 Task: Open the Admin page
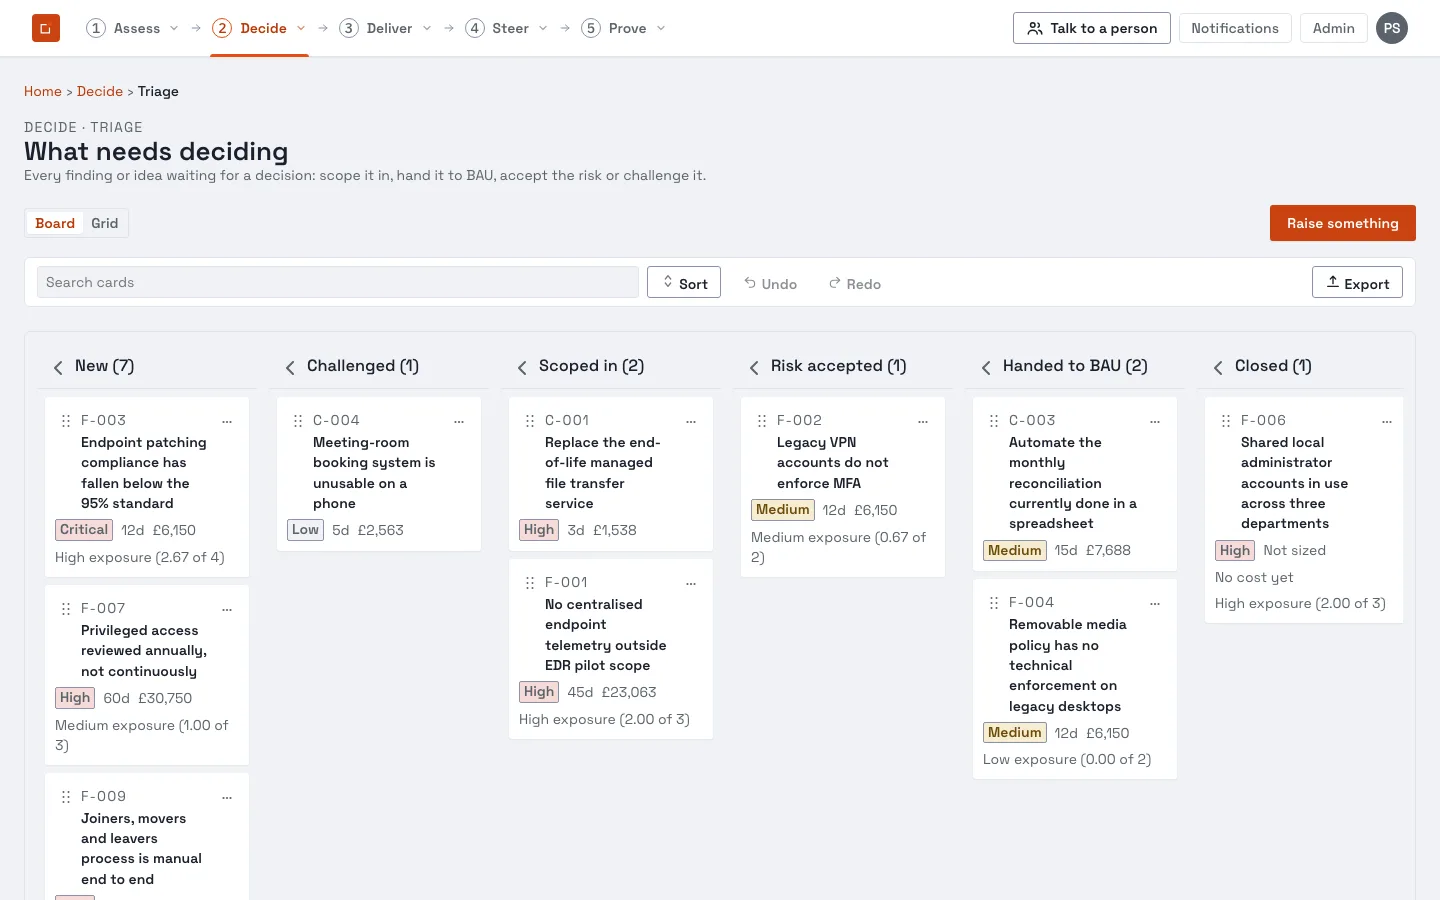(x=1334, y=28)
